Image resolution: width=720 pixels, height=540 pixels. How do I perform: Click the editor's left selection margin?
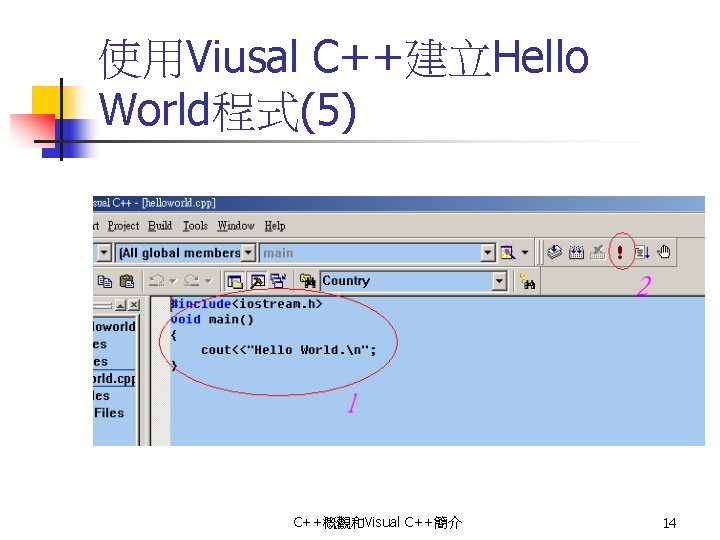(160, 371)
